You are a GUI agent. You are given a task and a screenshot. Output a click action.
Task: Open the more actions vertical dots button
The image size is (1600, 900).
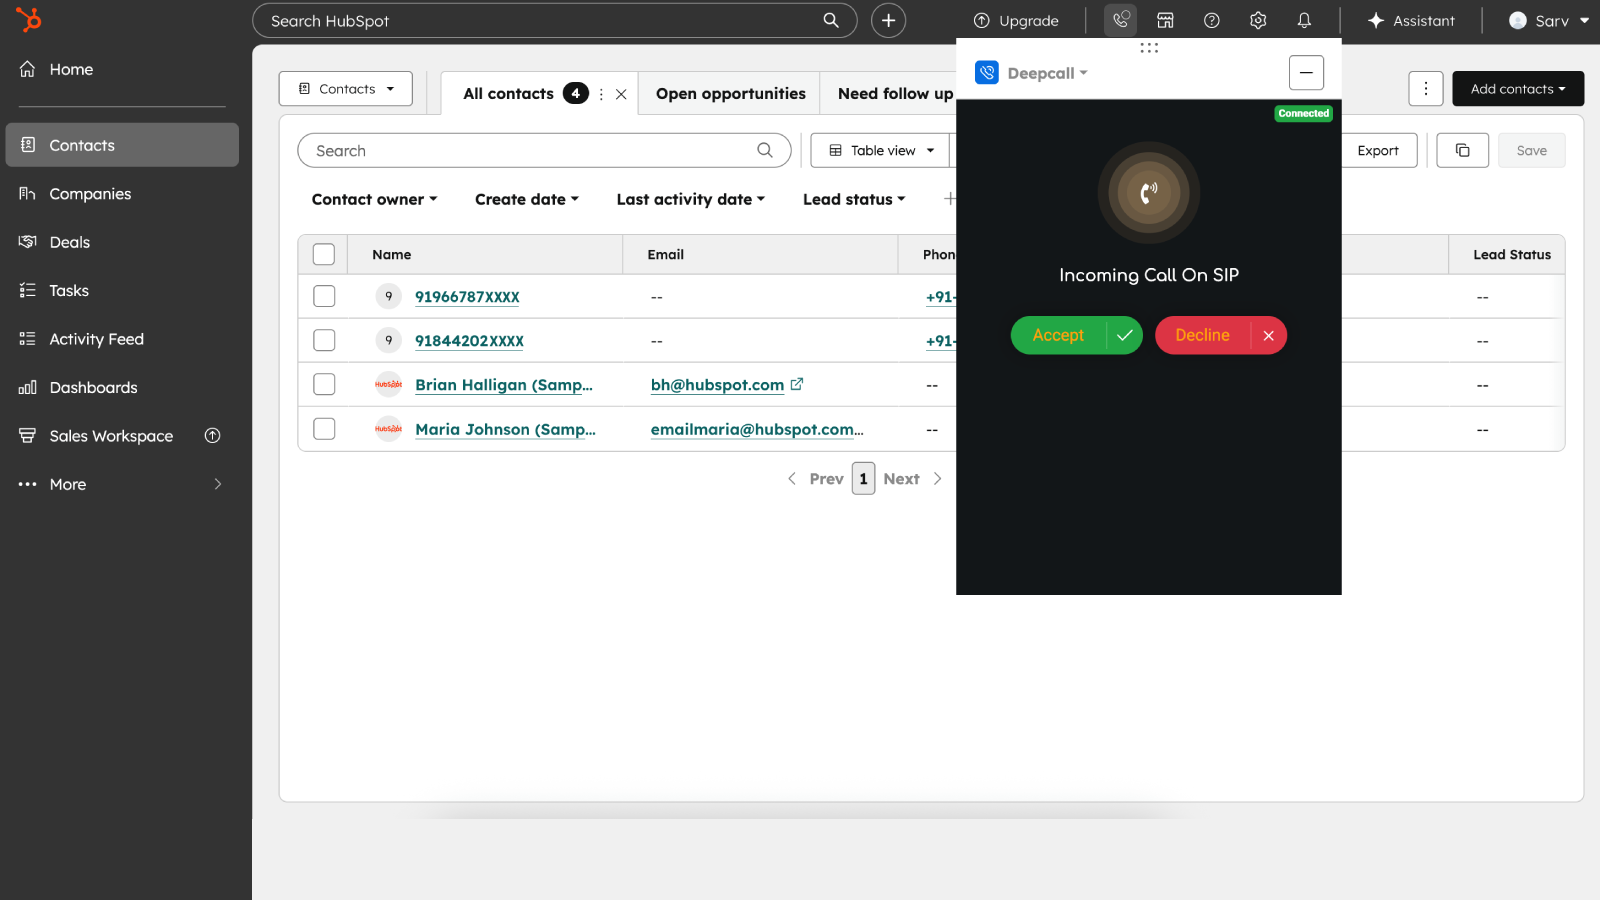click(x=1426, y=89)
